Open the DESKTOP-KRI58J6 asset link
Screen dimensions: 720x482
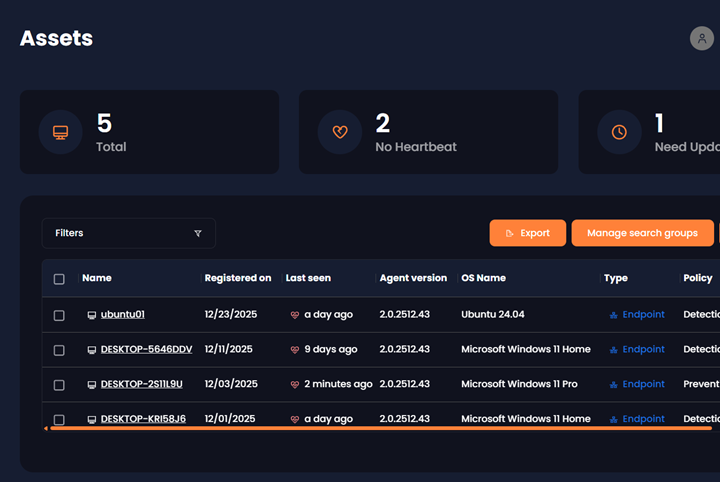[143, 419]
